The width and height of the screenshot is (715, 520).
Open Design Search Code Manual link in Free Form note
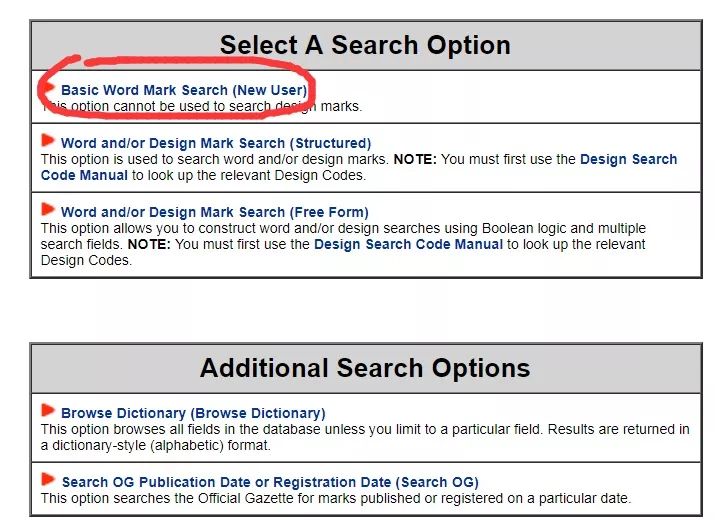(x=409, y=244)
